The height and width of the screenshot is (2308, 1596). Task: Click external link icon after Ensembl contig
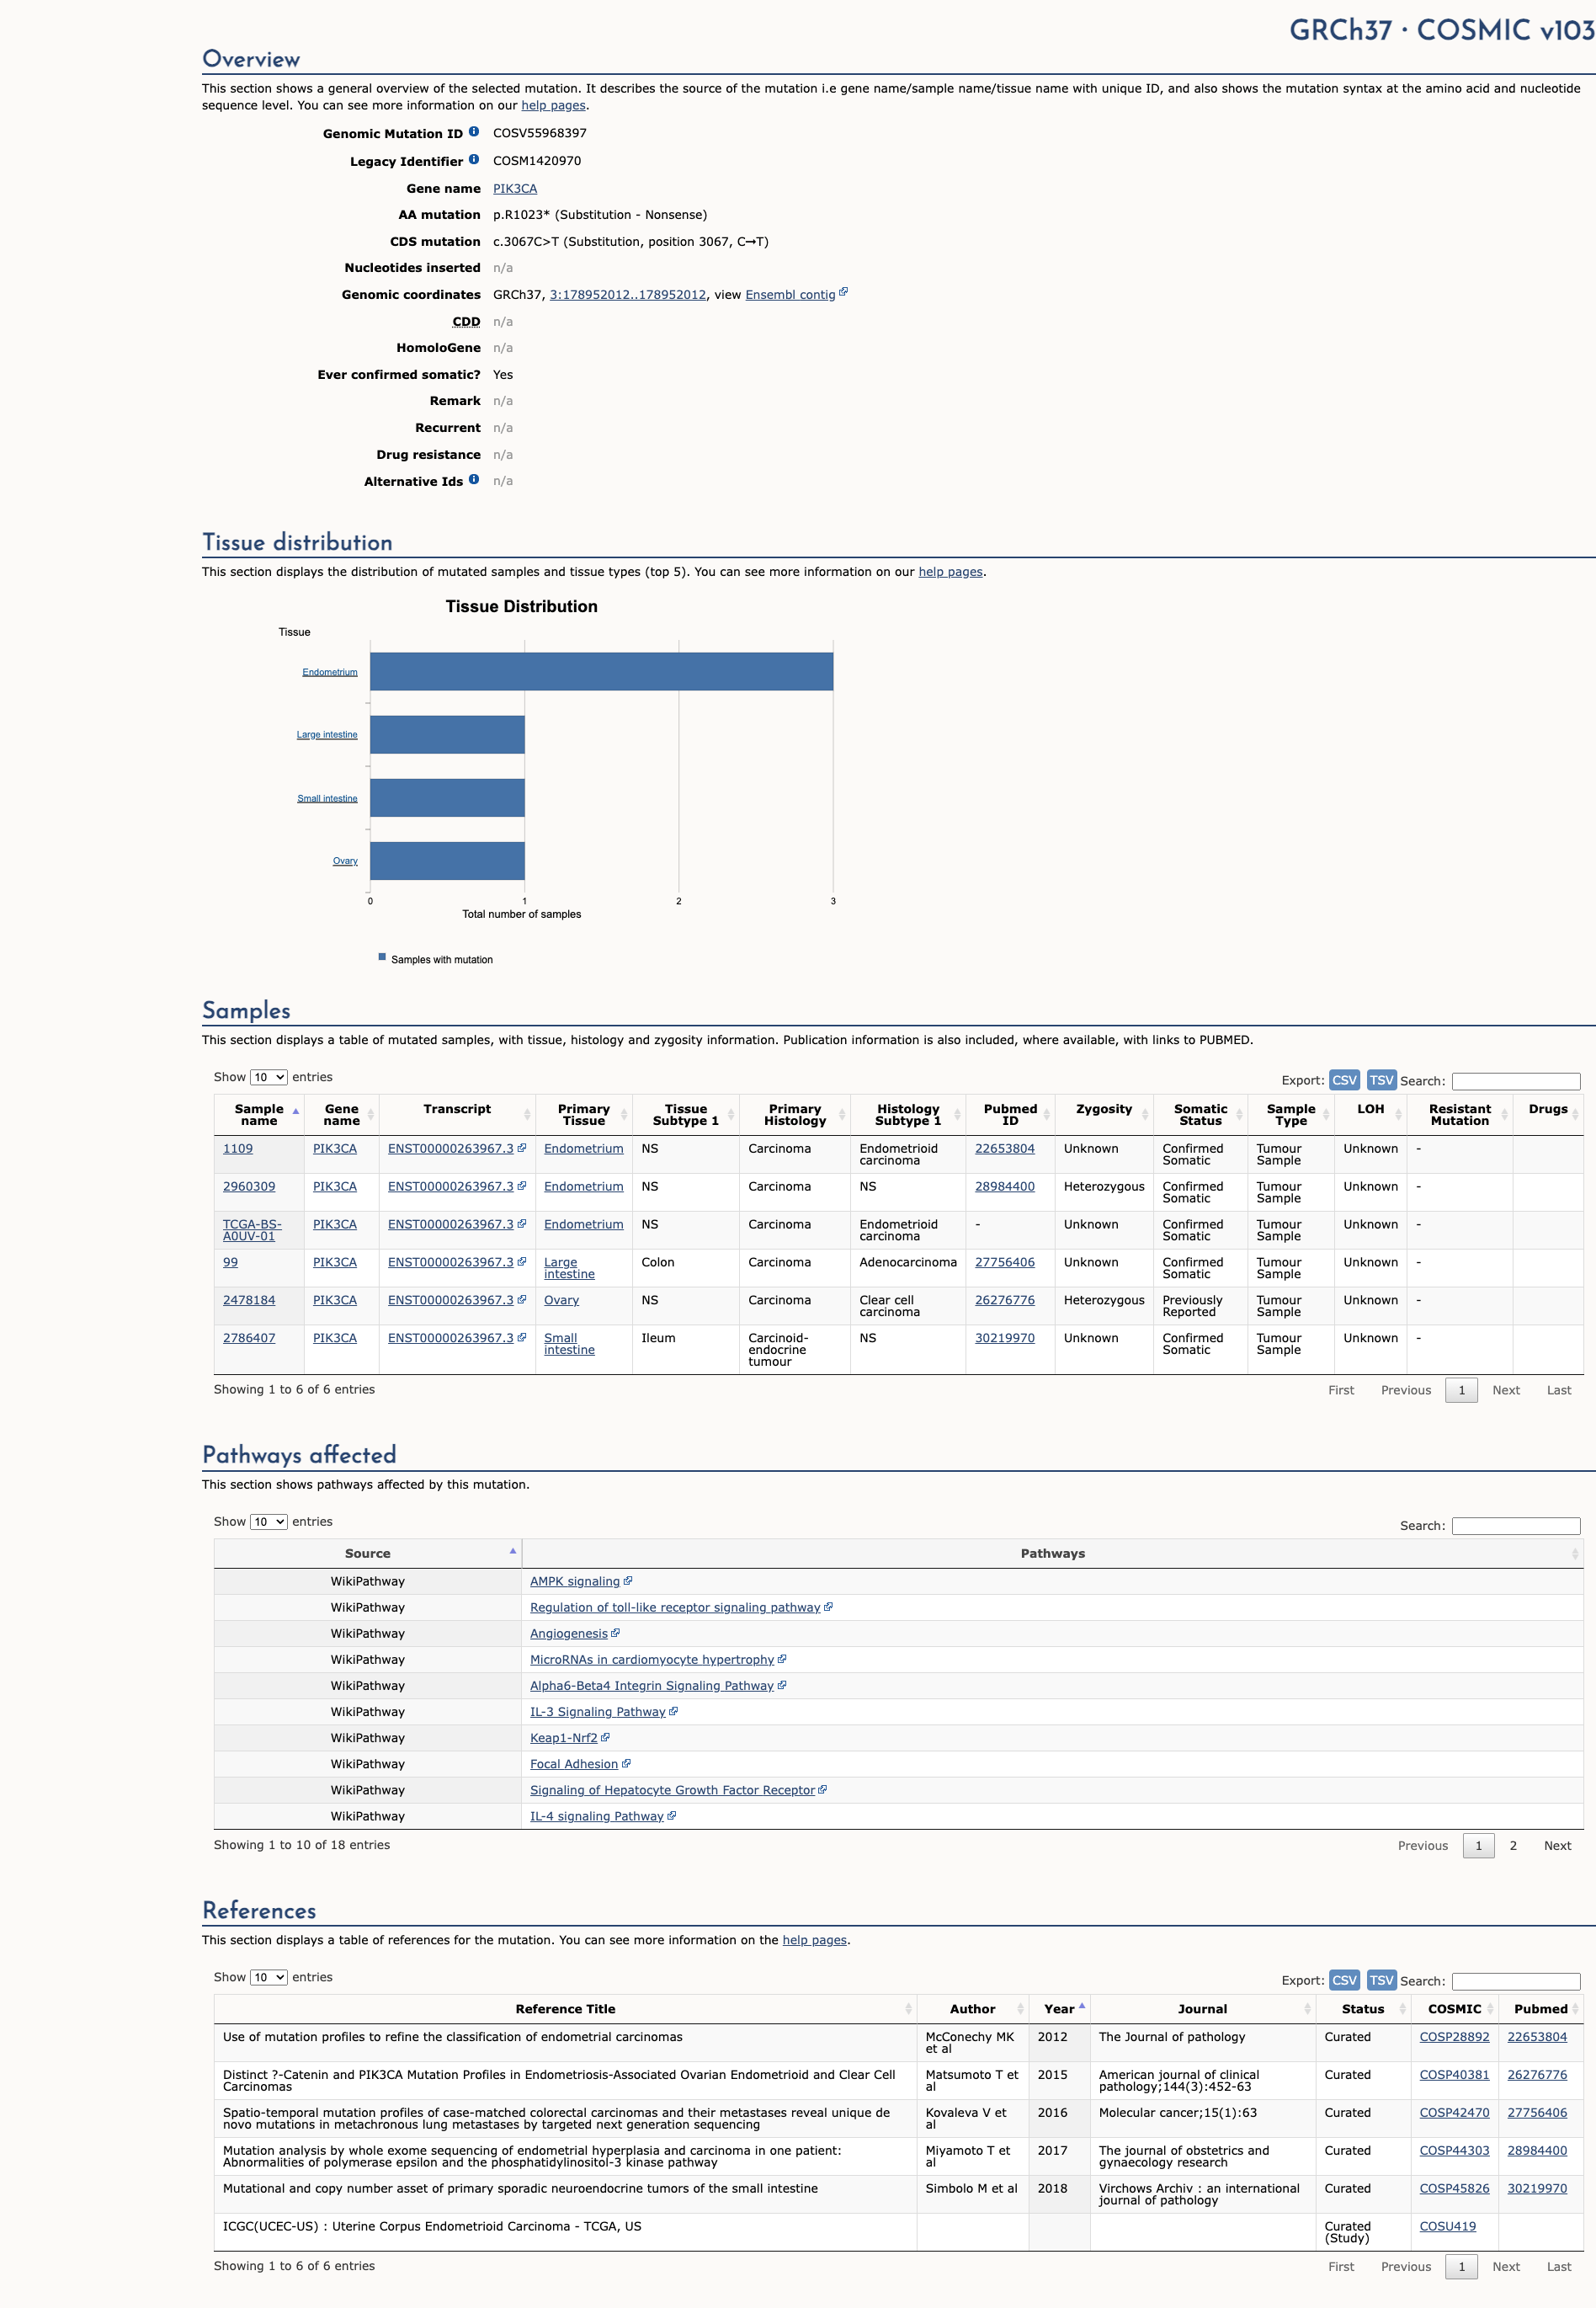(843, 292)
